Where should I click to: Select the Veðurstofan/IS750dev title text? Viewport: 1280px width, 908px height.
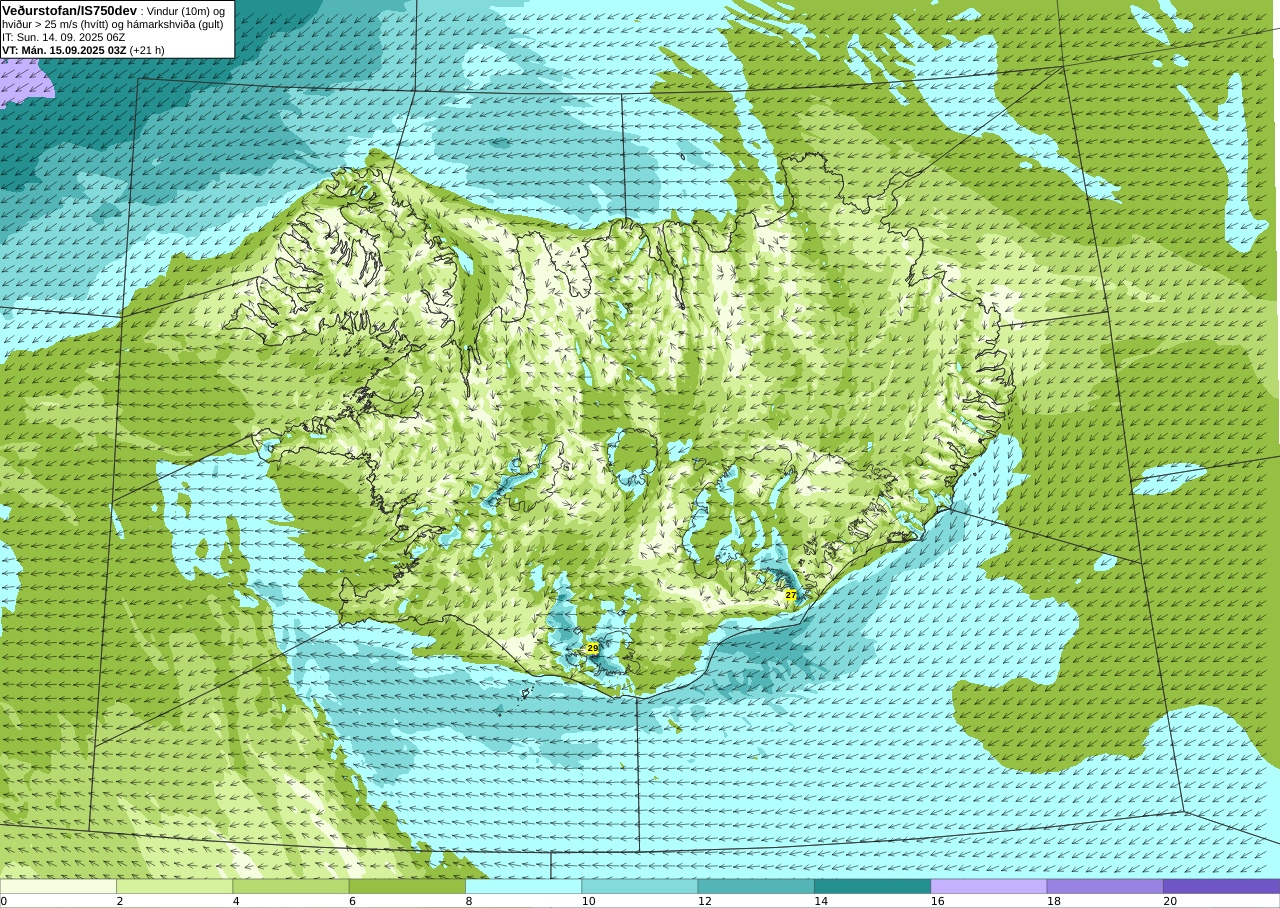click(70, 10)
